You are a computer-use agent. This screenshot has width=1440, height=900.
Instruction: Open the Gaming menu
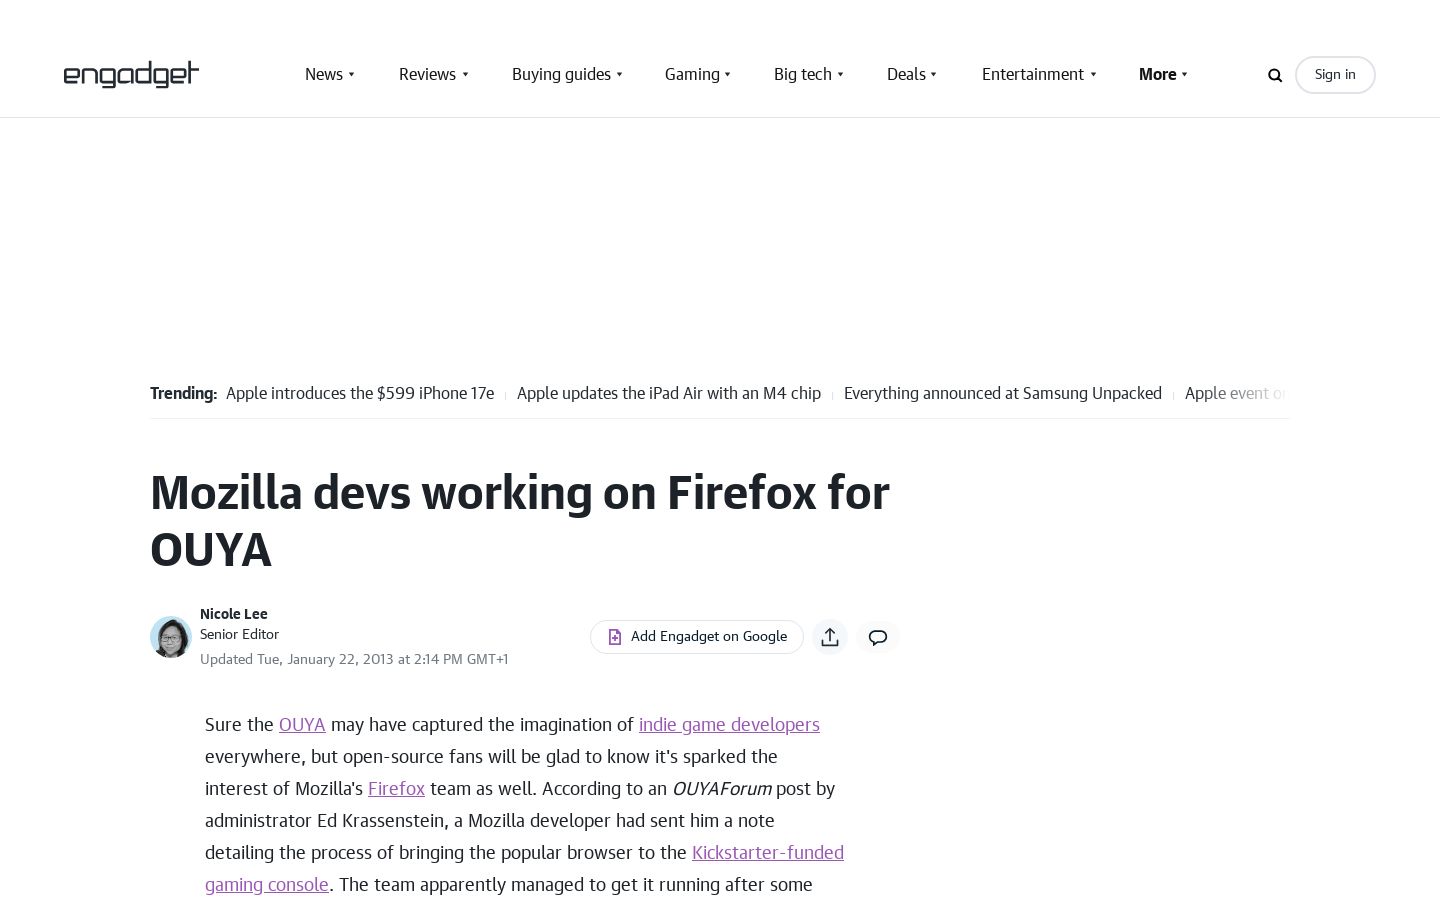coord(692,74)
